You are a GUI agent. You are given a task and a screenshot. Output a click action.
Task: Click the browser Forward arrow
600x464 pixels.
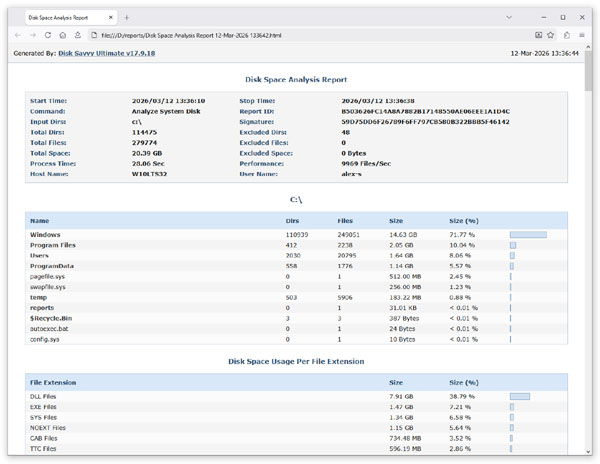click(33, 35)
